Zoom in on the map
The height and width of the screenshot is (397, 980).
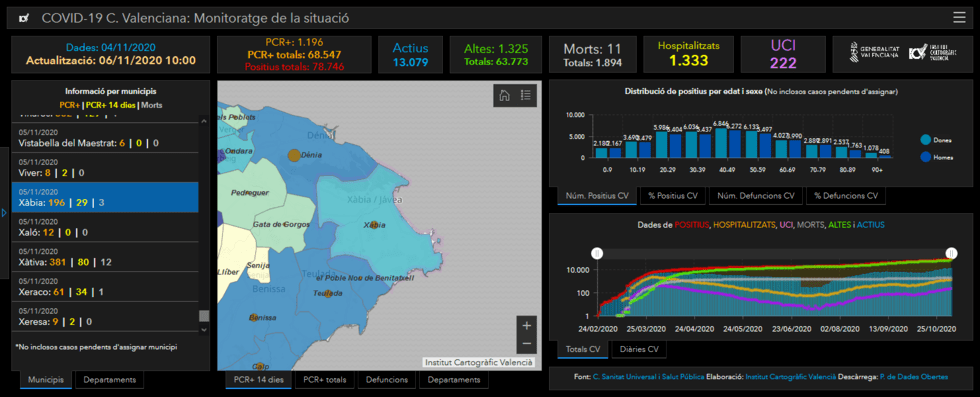[x=526, y=325]
